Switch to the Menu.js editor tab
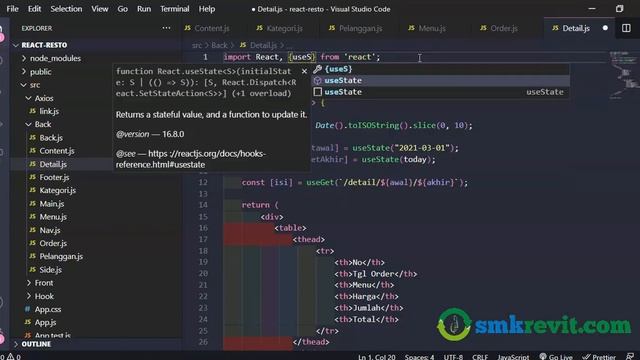This screenshot has height=360, width=640. (x=427, y=28)
